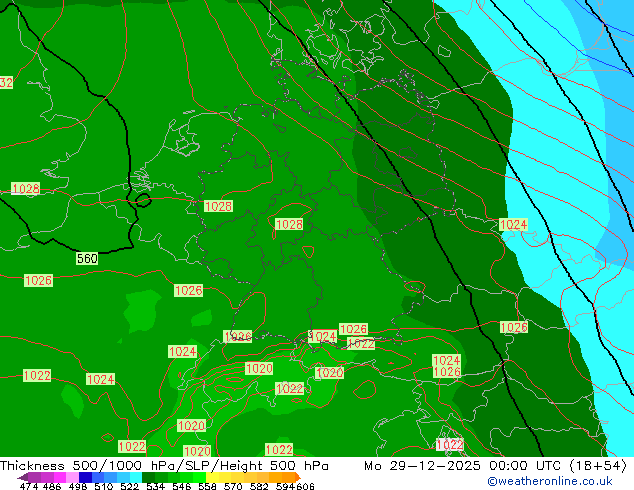The width and height of the screenshot is (634, 490).
Task: Click the small closed black contour loop near Belgium
Action: click(x=143, y=200)
